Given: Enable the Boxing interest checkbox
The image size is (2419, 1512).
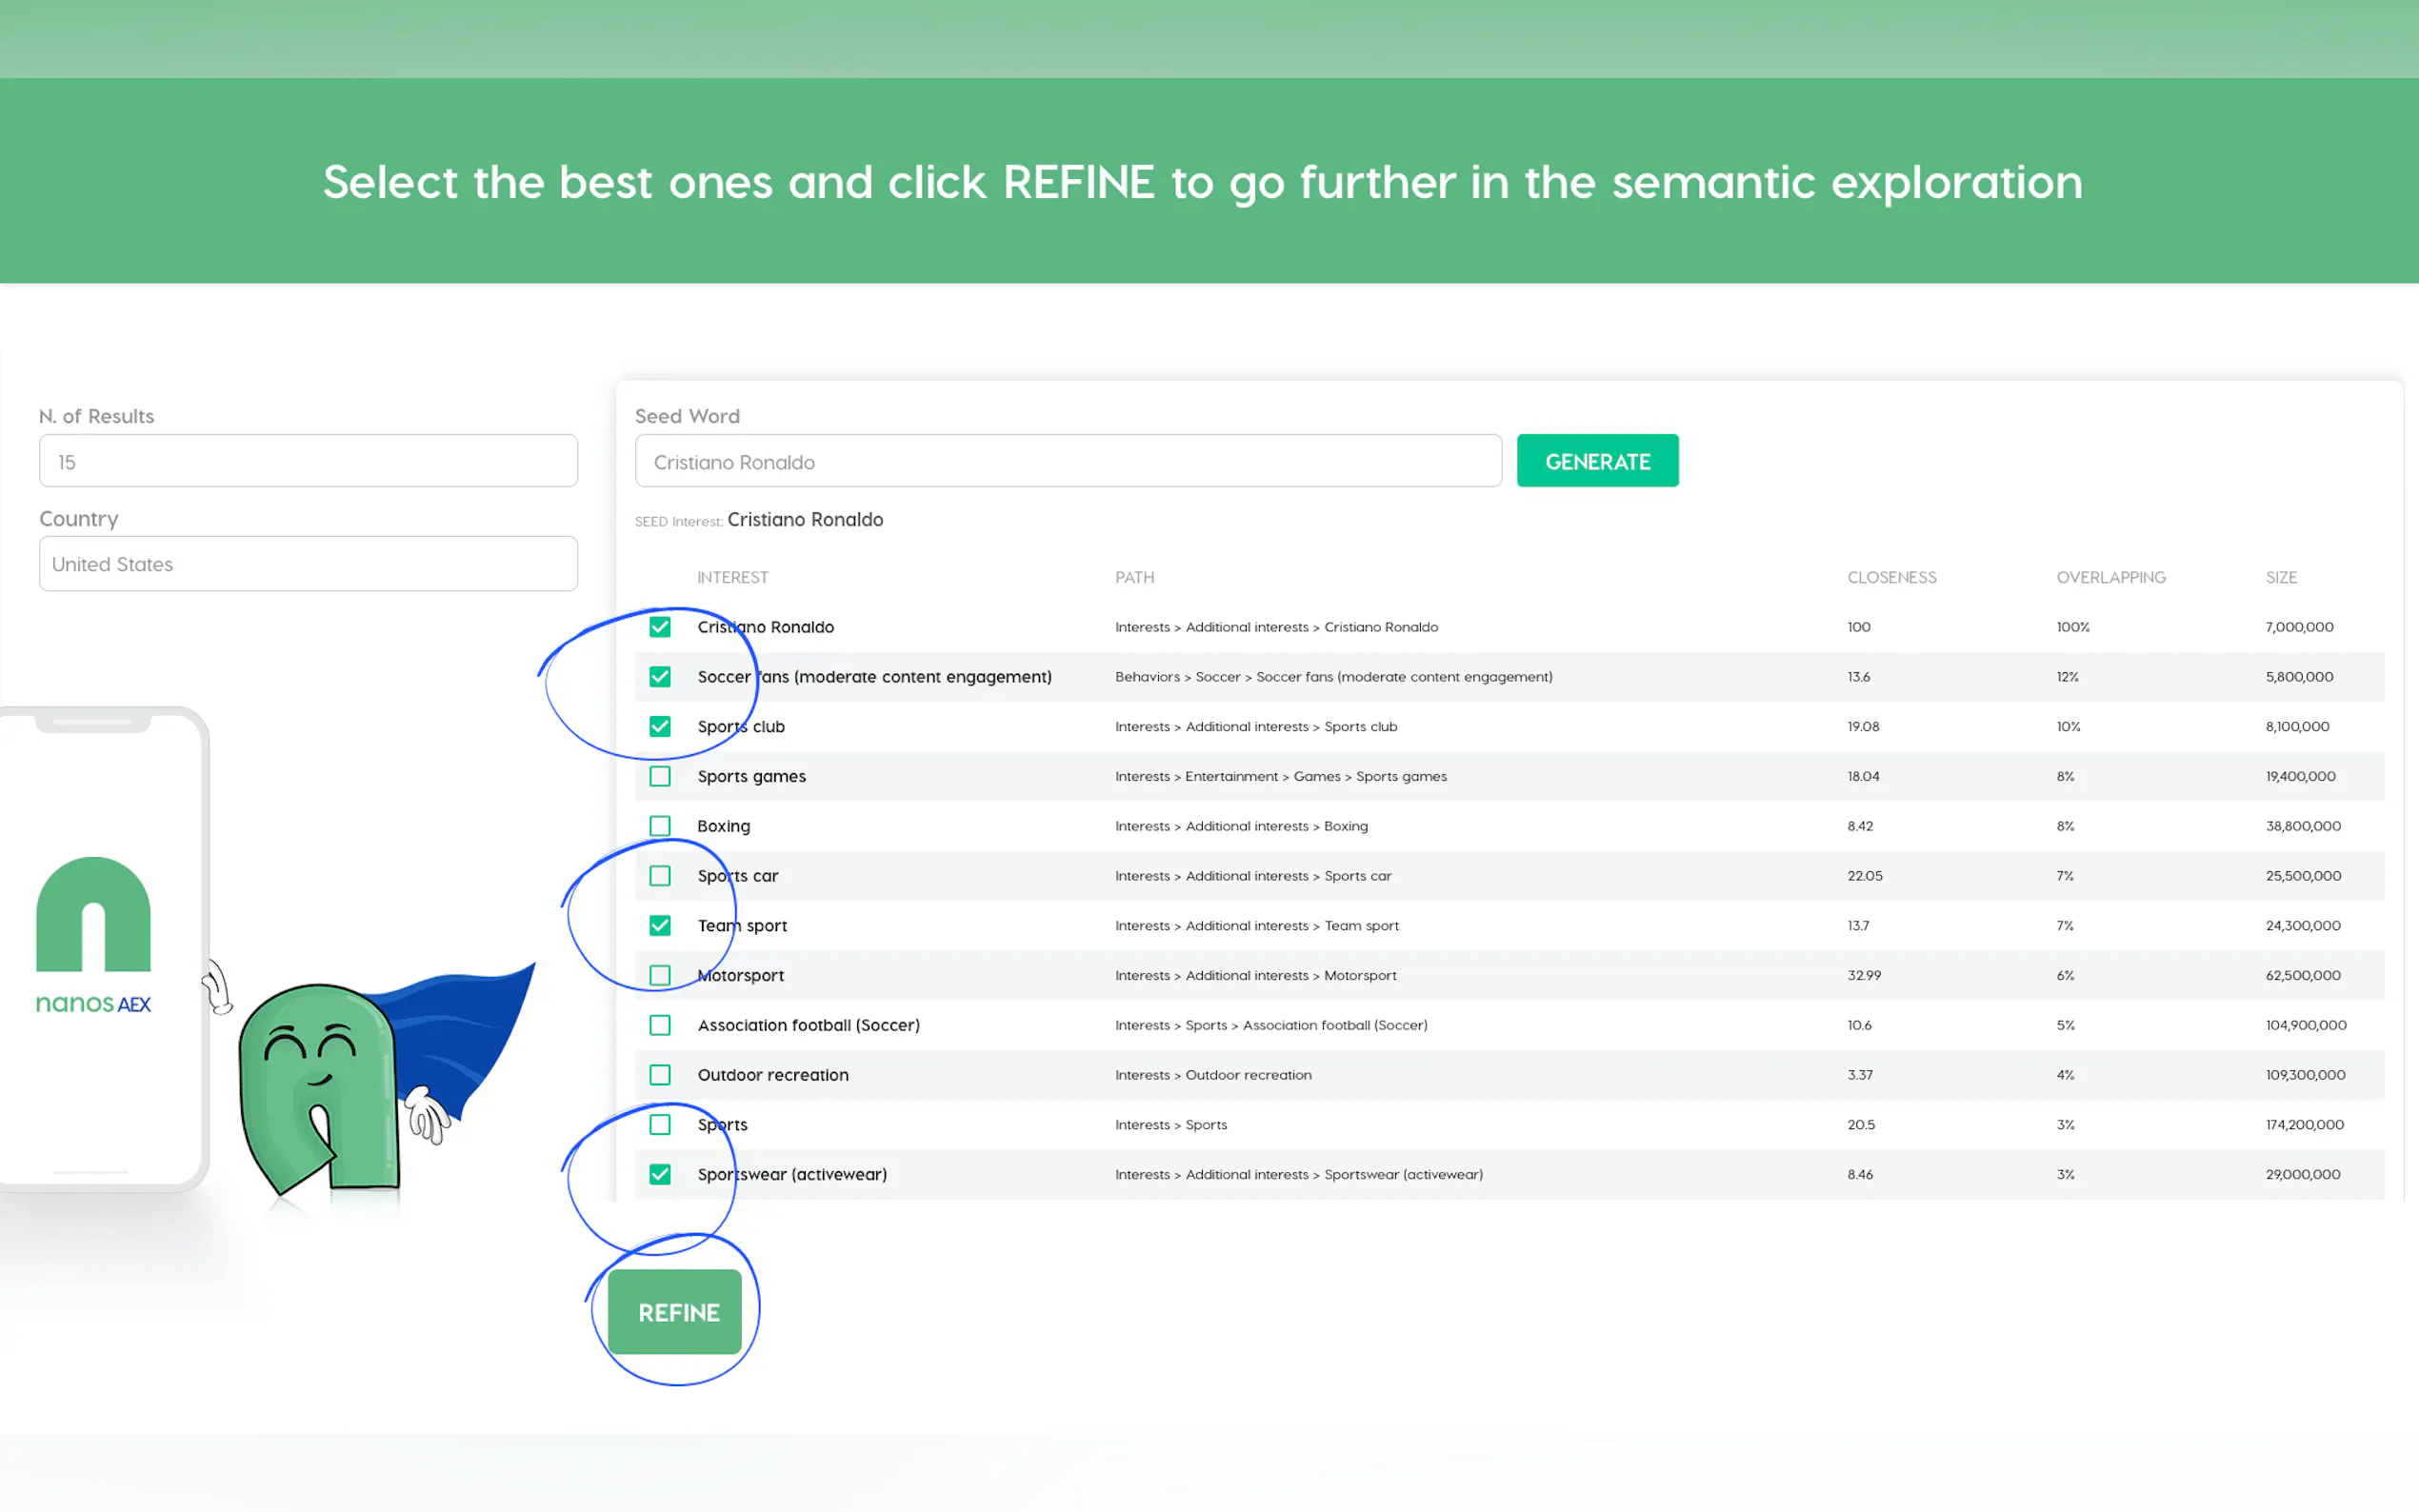Looking at the screenshot, I should 660,826.
